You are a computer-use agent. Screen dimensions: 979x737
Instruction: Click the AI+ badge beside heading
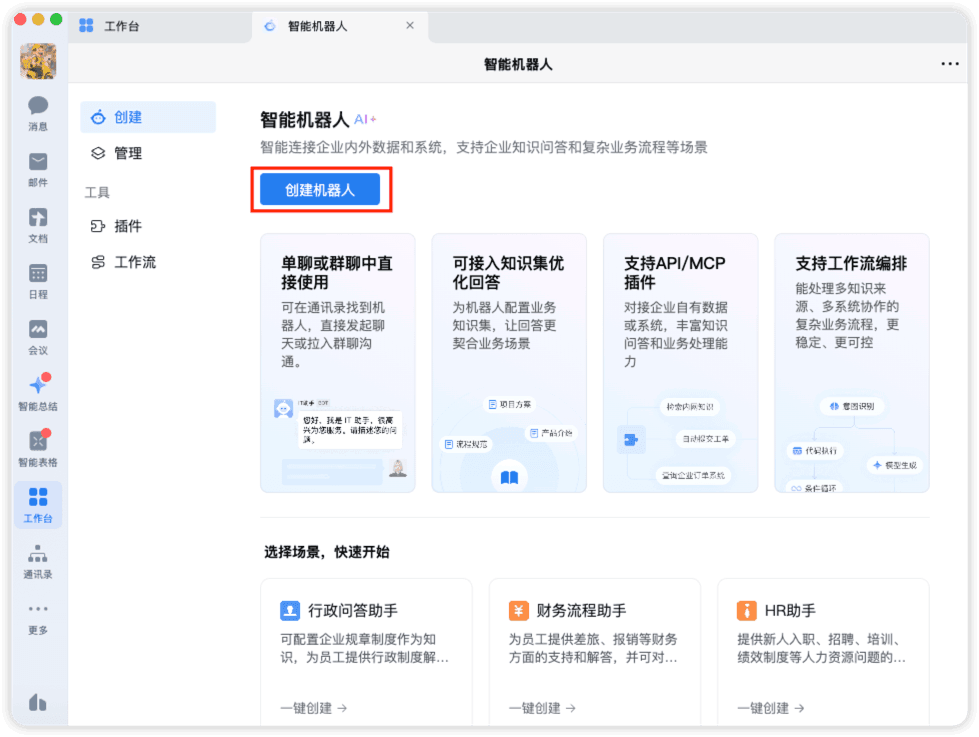tap(365, 119)
